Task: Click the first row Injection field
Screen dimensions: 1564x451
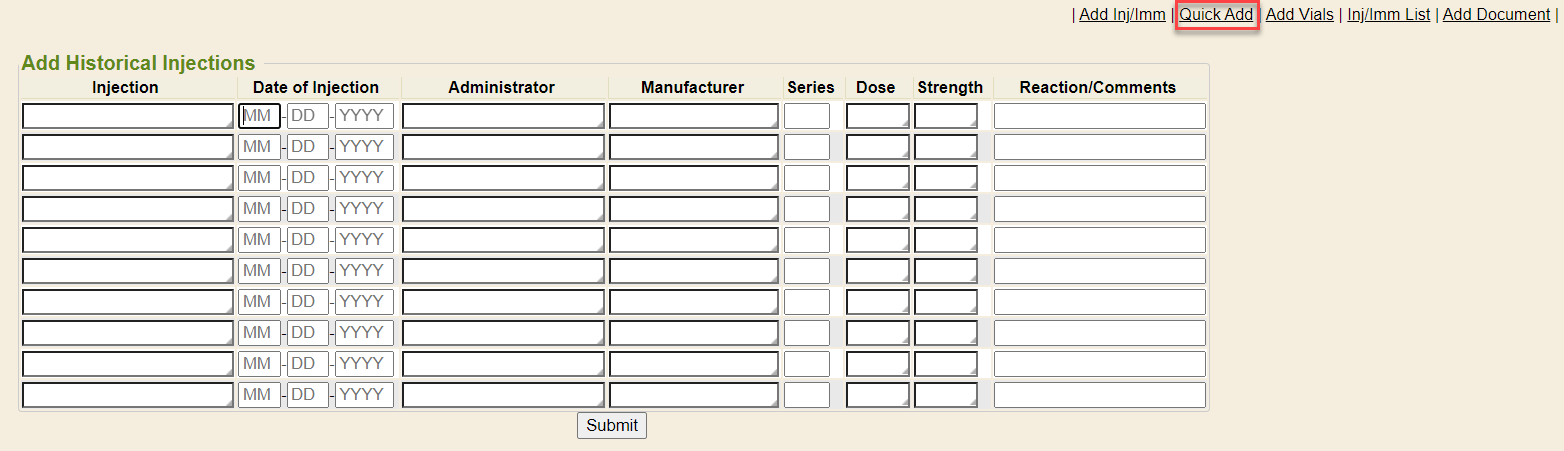Action: pos(127,117)
